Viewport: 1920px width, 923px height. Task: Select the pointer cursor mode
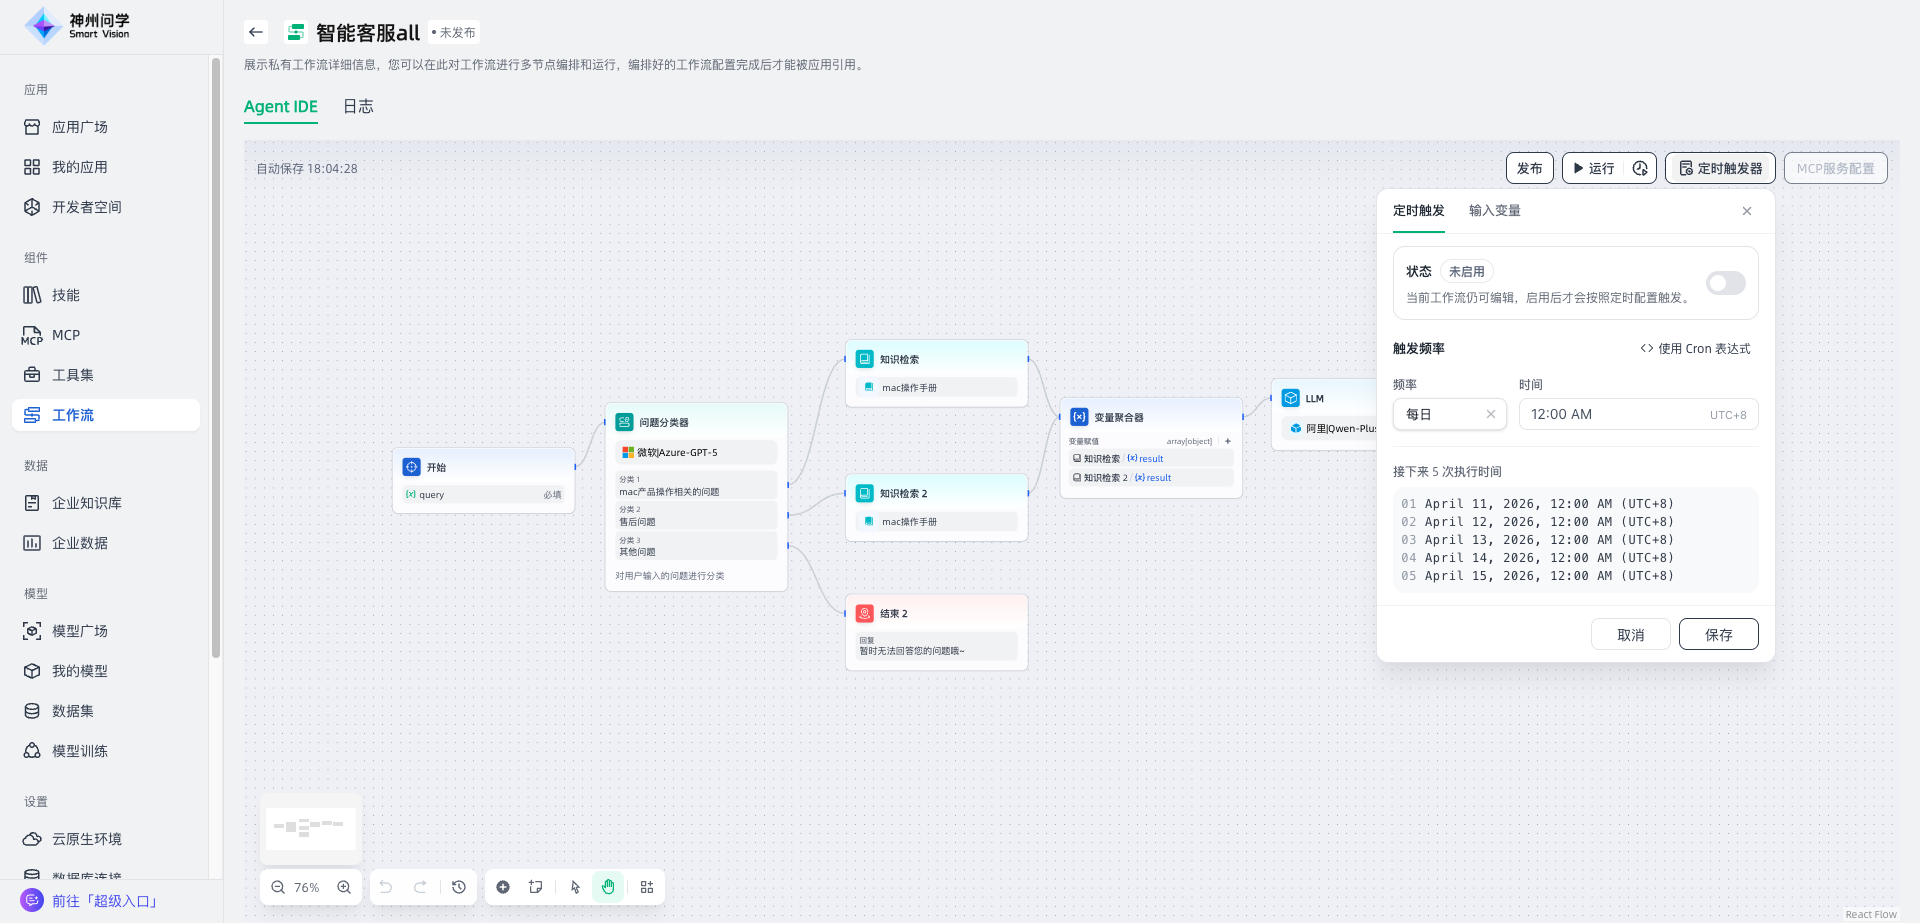[x=575, y=887]
